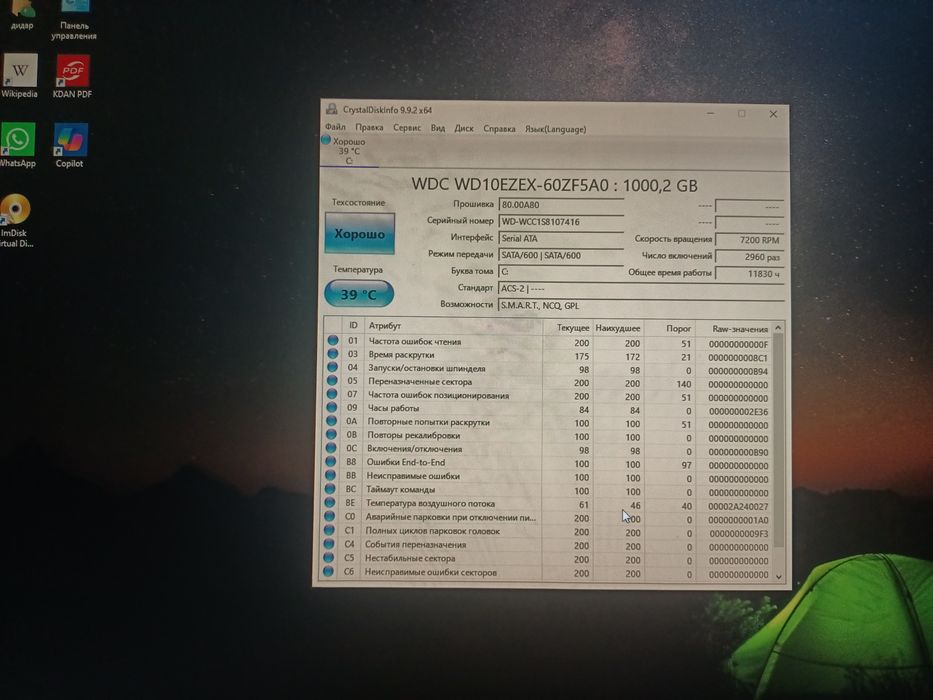The image size is (933, 700).
Task: Click the Интерфейс field Serial ATA
Action: [x=561, y=238]
